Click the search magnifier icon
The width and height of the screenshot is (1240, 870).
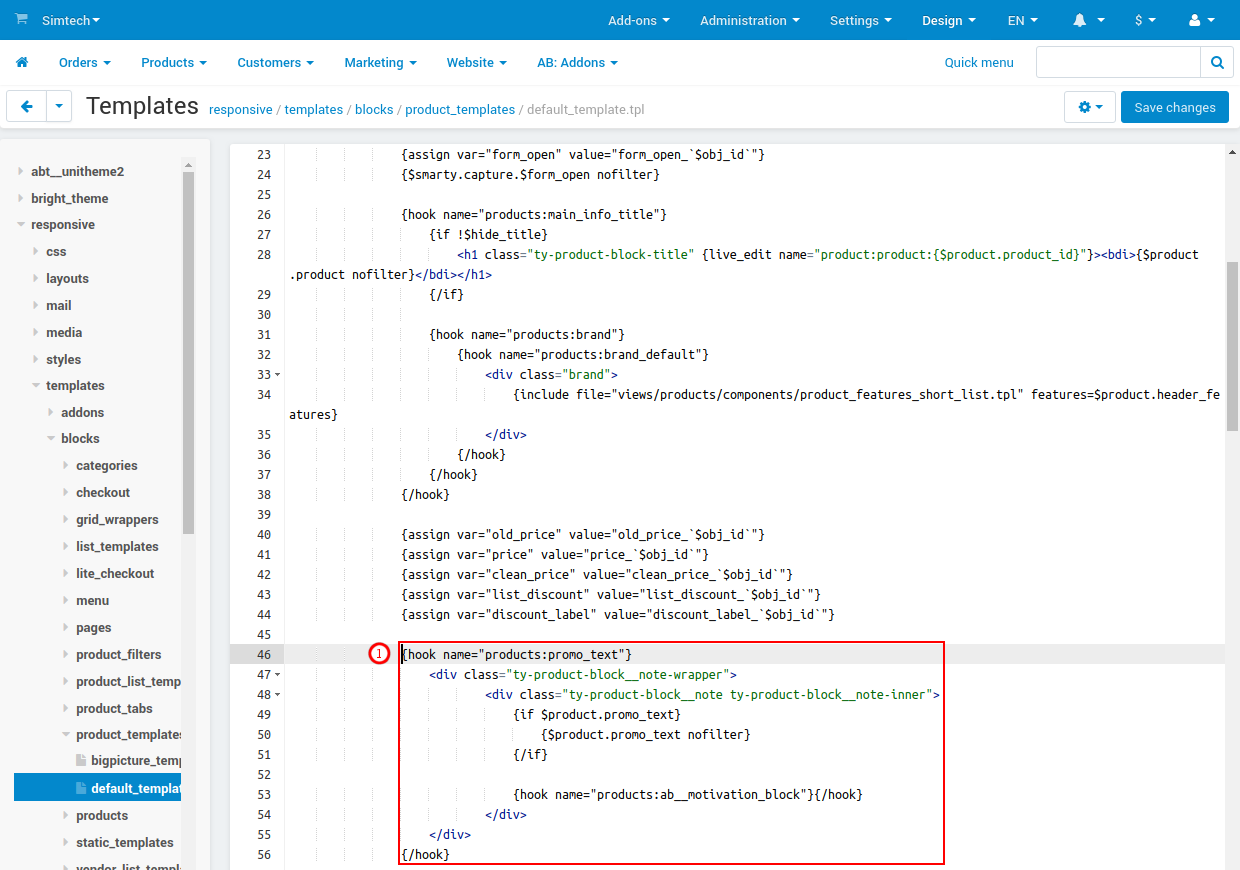click(1216, 61)
